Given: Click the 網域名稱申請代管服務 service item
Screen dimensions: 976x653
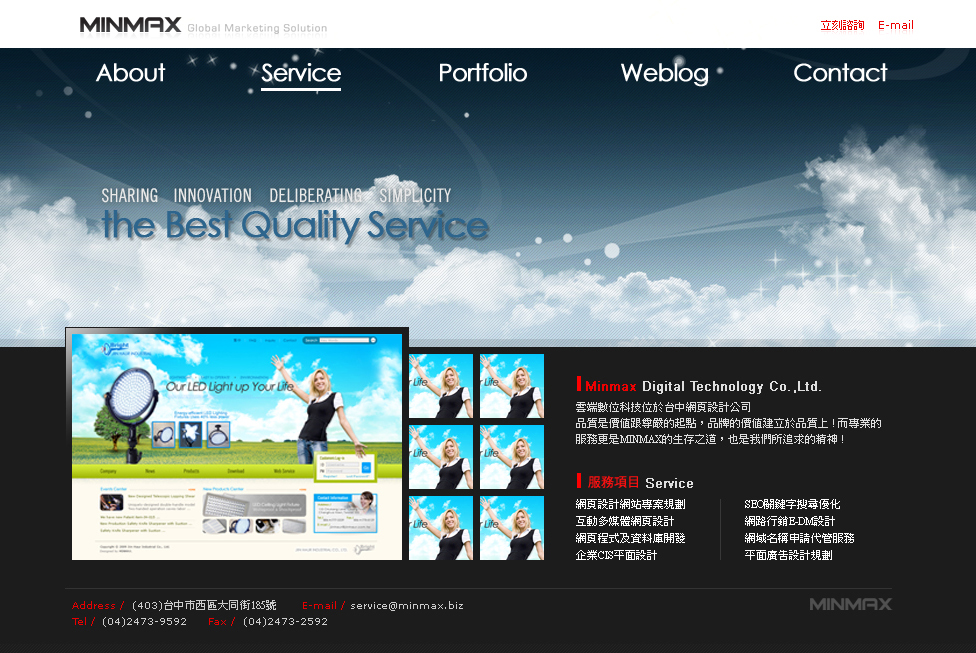Looking at the screenshot, I should [799, 538].
